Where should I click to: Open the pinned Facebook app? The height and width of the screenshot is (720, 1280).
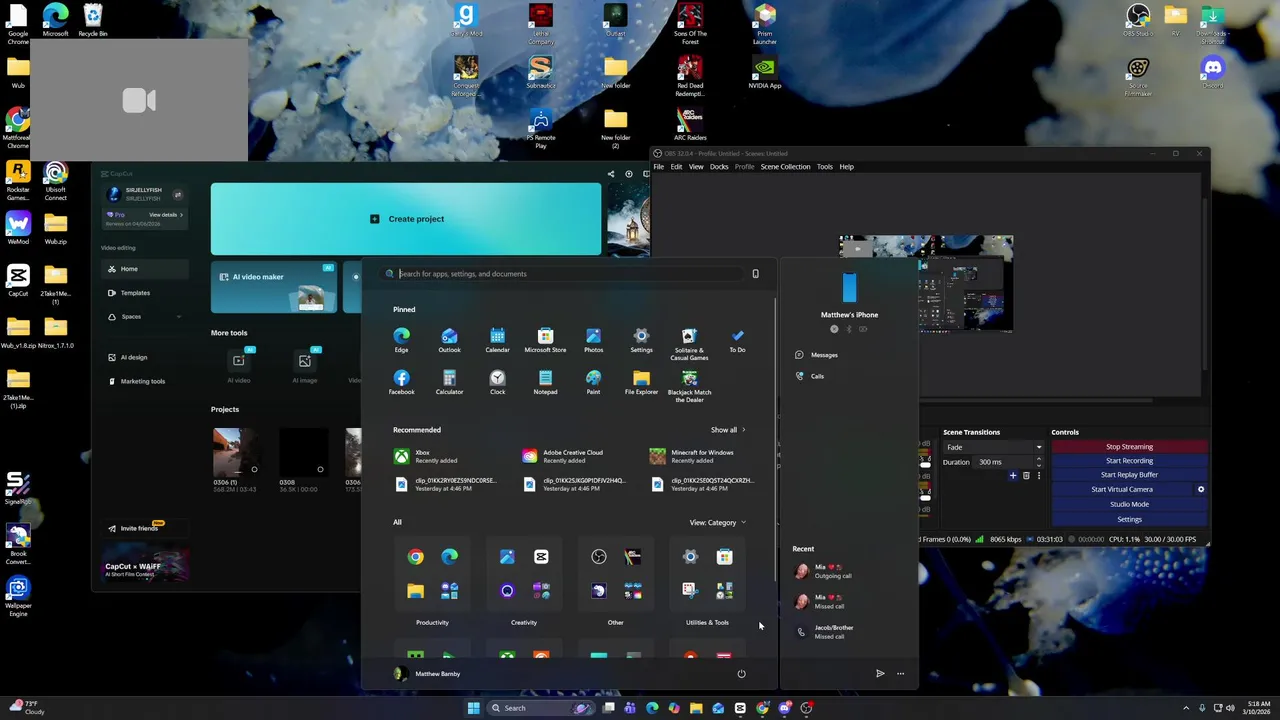point(401,382)
